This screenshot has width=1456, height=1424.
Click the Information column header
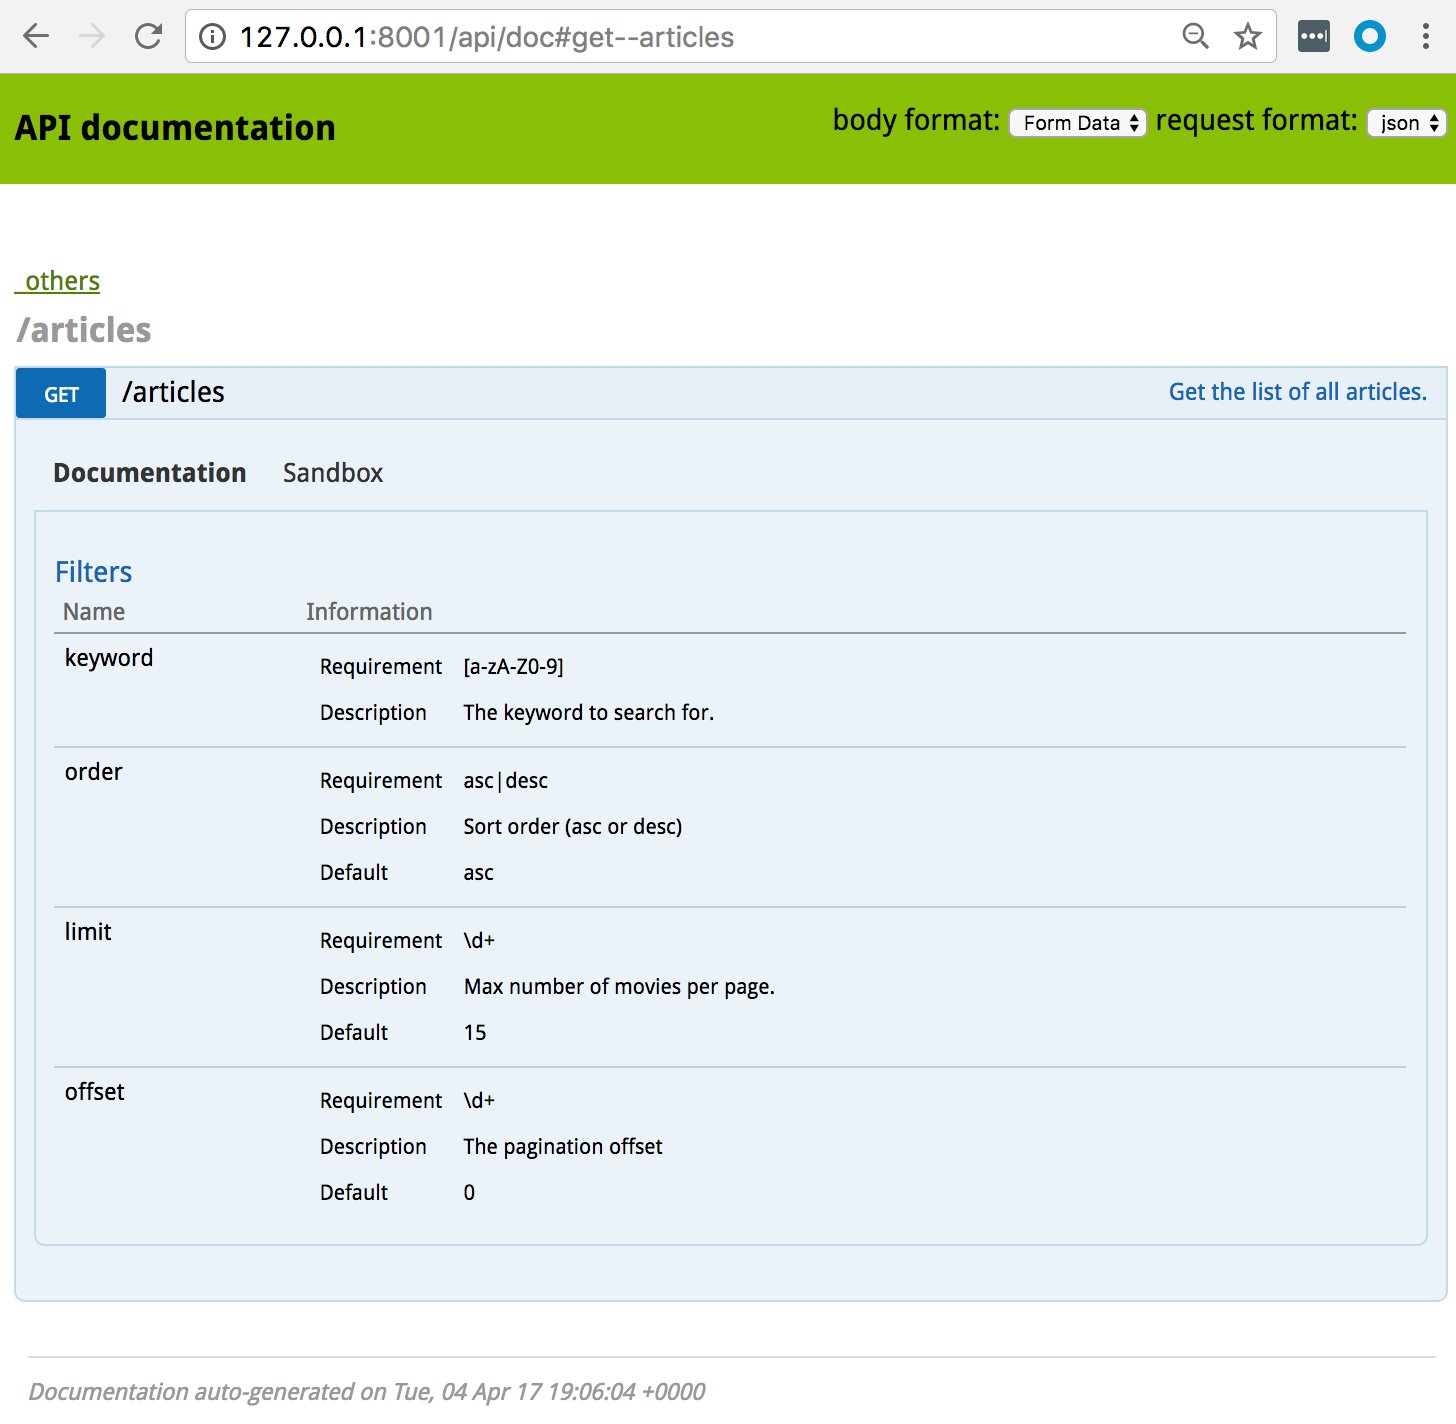369,612
